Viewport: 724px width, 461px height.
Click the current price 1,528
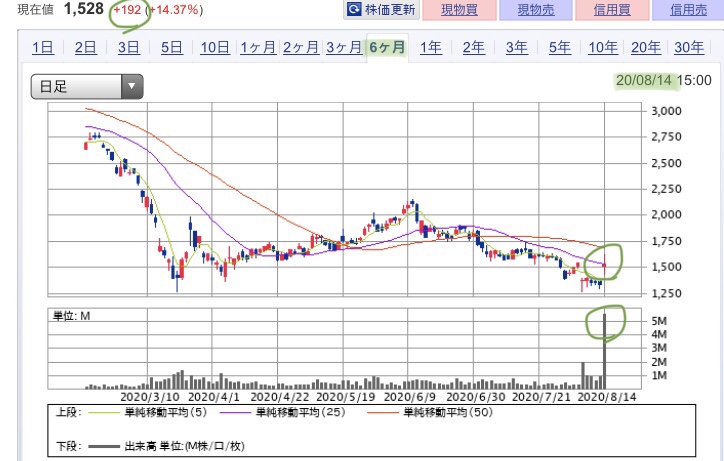click(84, 8)
